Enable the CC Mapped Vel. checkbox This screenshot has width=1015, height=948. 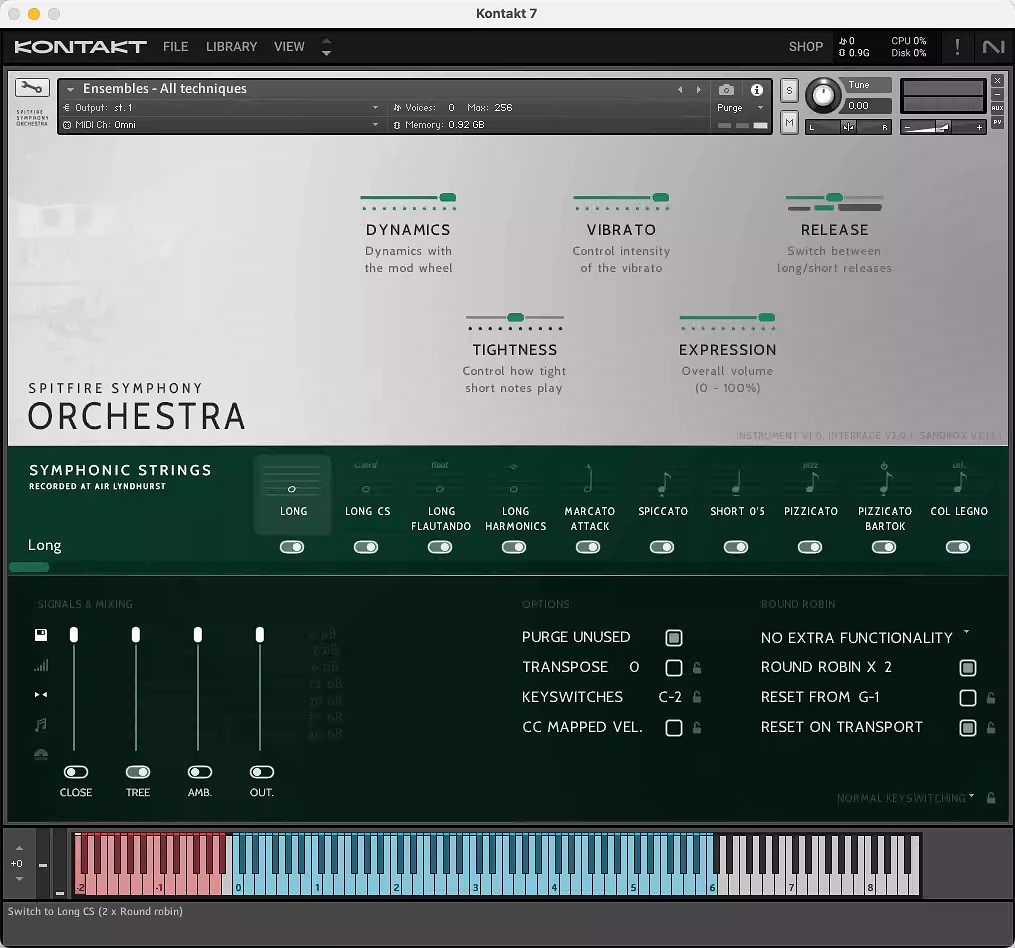pyautogui.click(x=674, y=727)
